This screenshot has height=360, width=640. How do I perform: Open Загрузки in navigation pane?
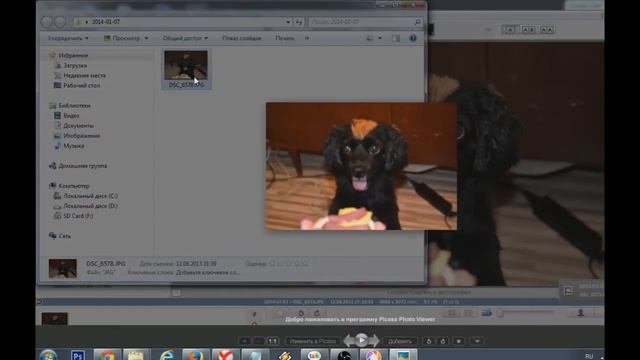pyautogui.click(x=75, y=65)
